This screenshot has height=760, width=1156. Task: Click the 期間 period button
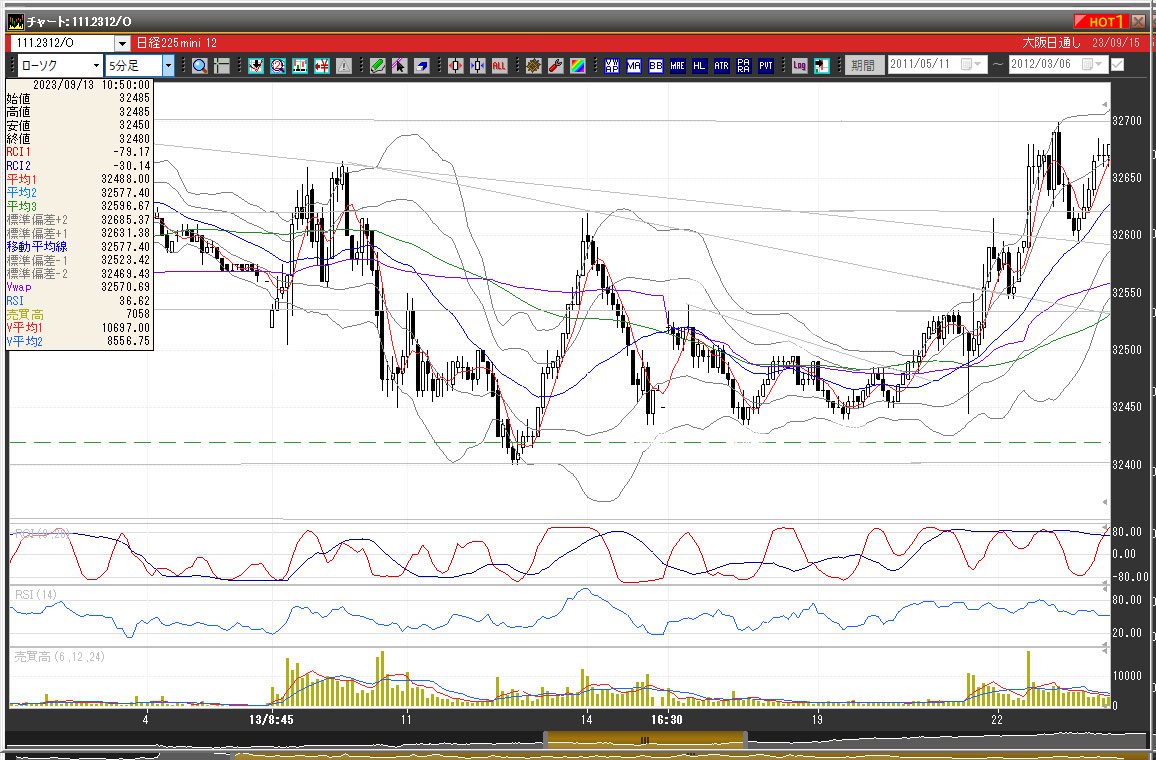click(x=863, y=65)
